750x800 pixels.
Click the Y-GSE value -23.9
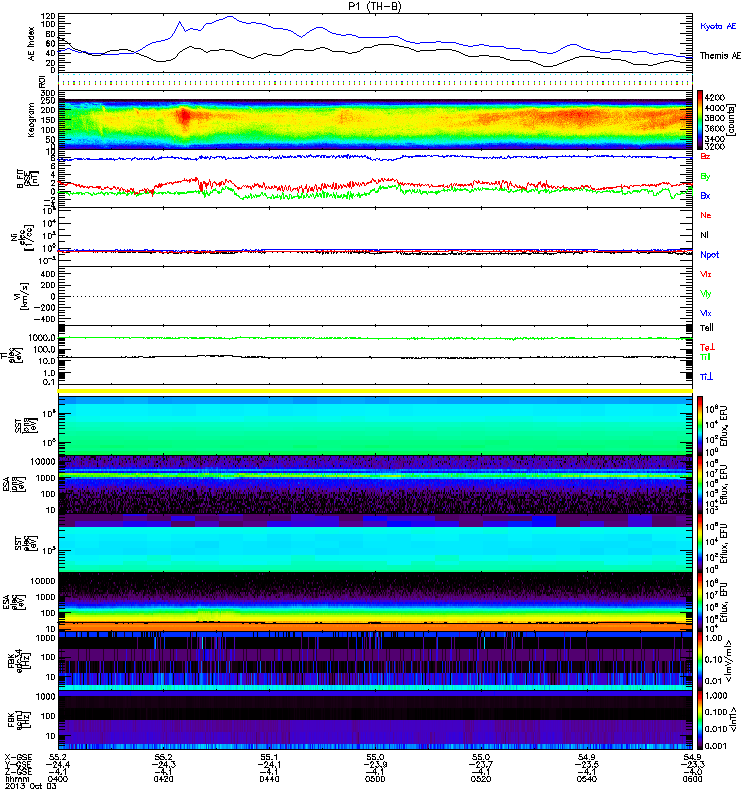pos(375,765)
